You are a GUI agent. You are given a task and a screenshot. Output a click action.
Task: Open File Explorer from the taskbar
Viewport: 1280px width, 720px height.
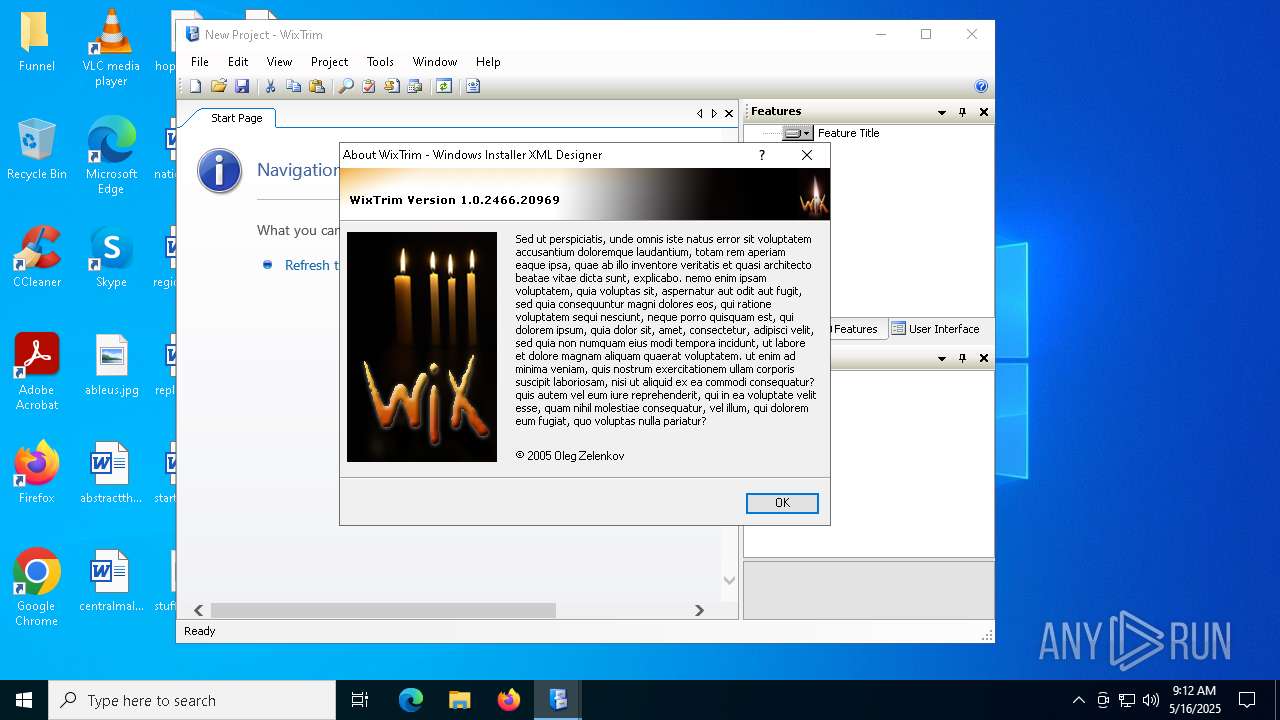[x=459, y=700]
